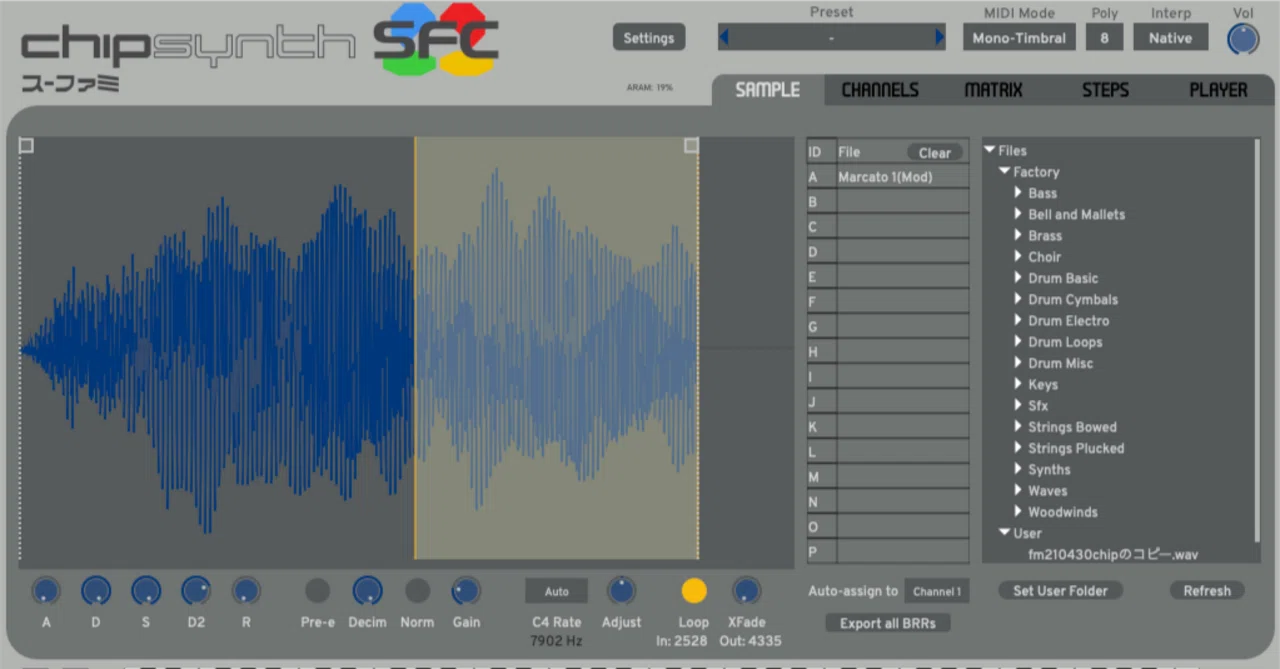
Task: Toggle the Pre-e button
Action: [317, 591]
